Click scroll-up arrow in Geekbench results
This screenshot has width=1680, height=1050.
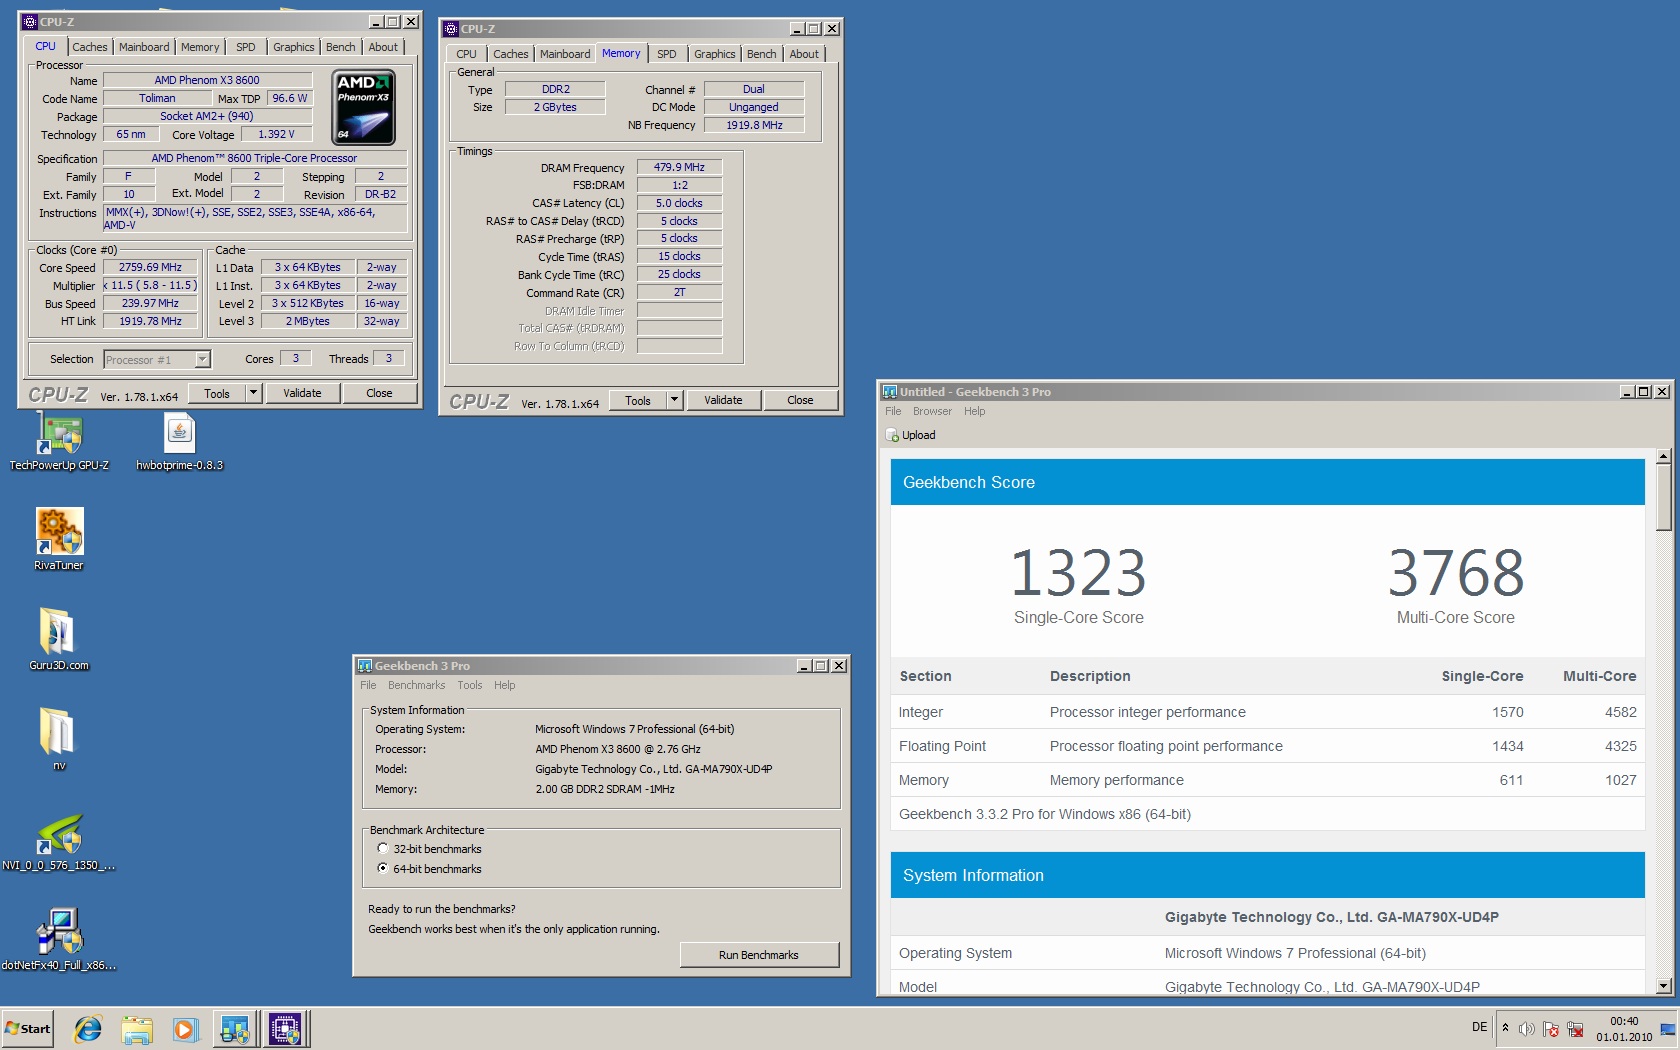[x=1664, y=456]
